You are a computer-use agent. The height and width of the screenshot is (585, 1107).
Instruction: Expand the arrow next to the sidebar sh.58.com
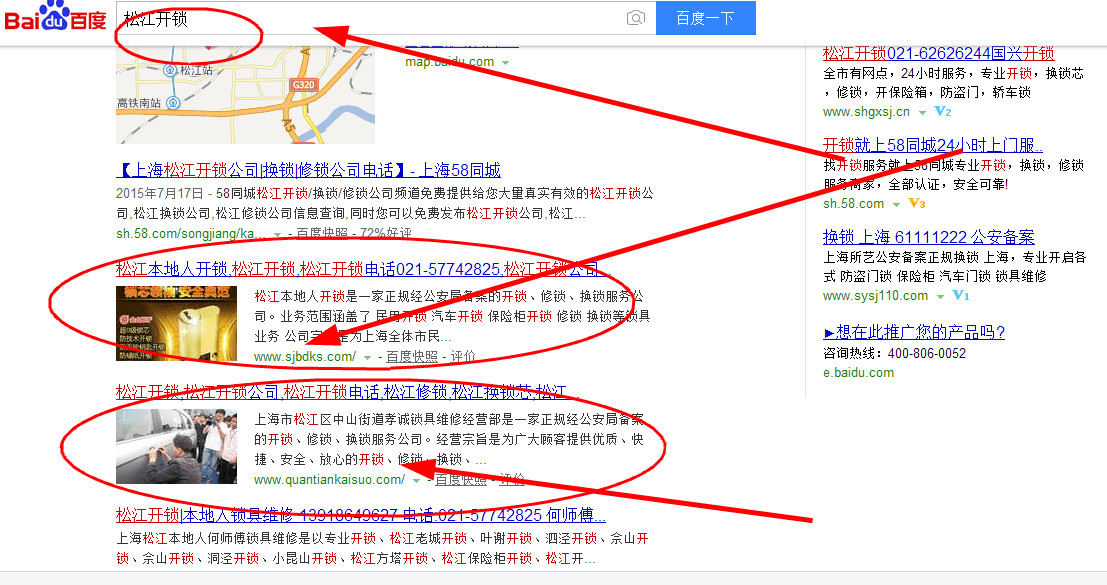(896, 204)
